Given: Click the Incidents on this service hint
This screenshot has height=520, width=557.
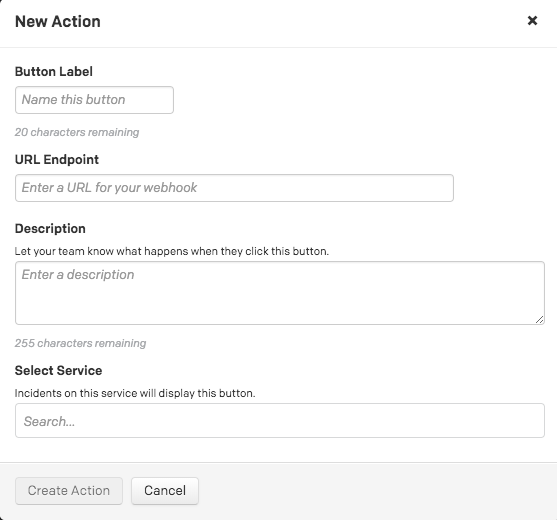Looking at the screenshot, I should [135, 393].
